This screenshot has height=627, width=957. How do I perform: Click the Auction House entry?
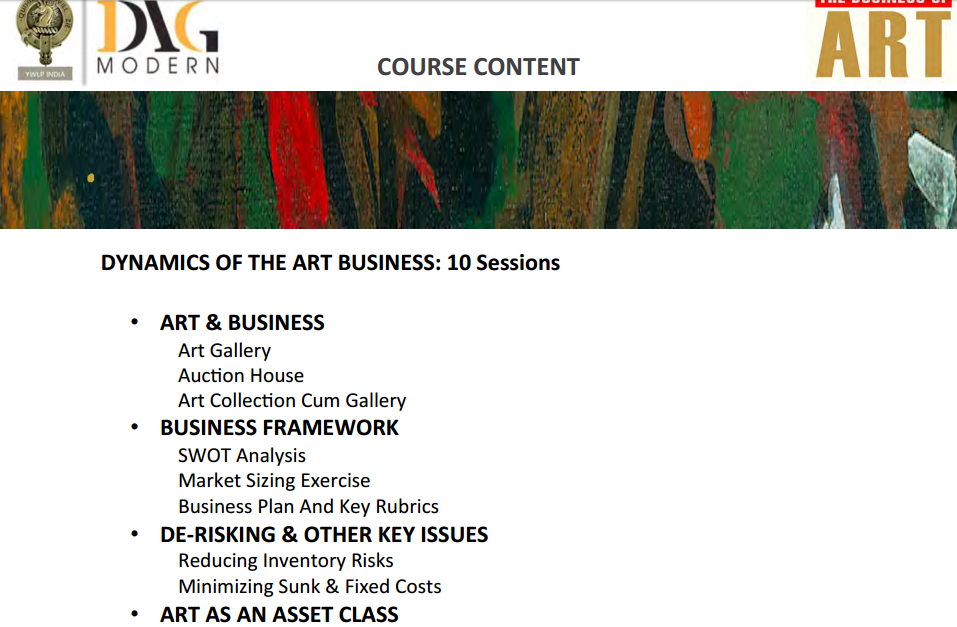click(x=241, y=375)
